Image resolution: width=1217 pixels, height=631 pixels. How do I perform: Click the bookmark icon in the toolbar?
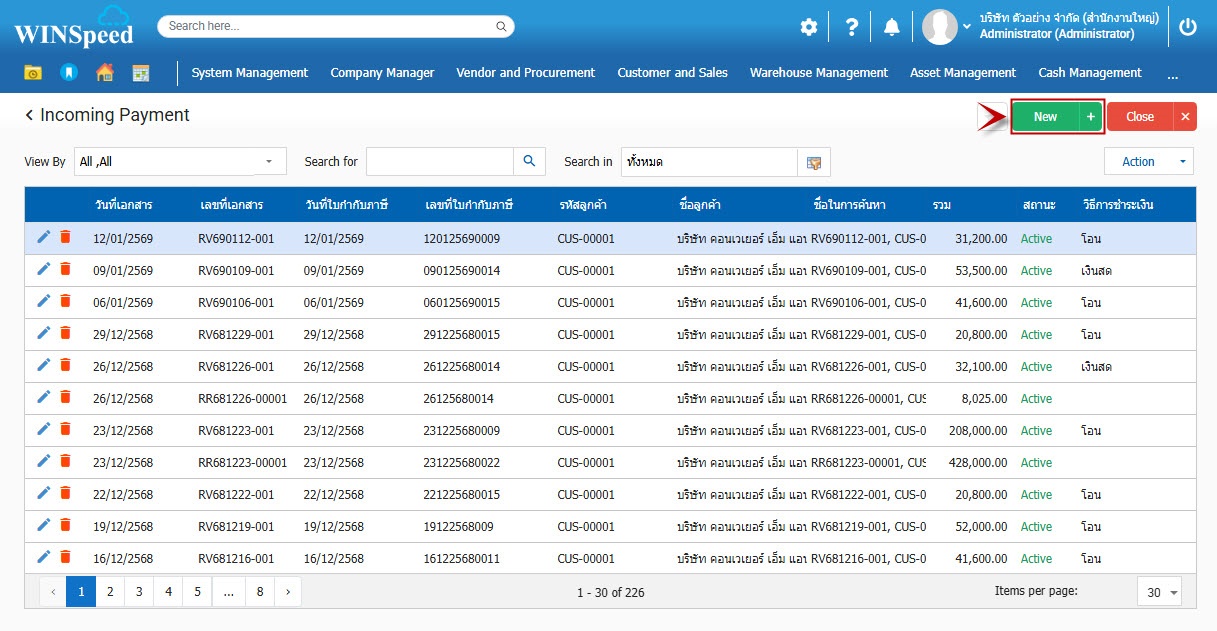(68, 72)
